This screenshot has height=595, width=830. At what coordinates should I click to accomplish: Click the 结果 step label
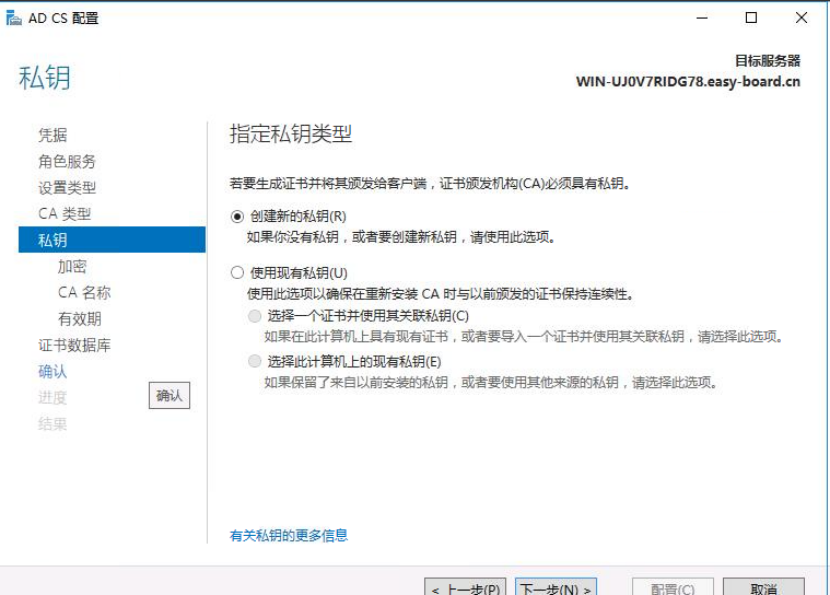(x=52, y=424)
